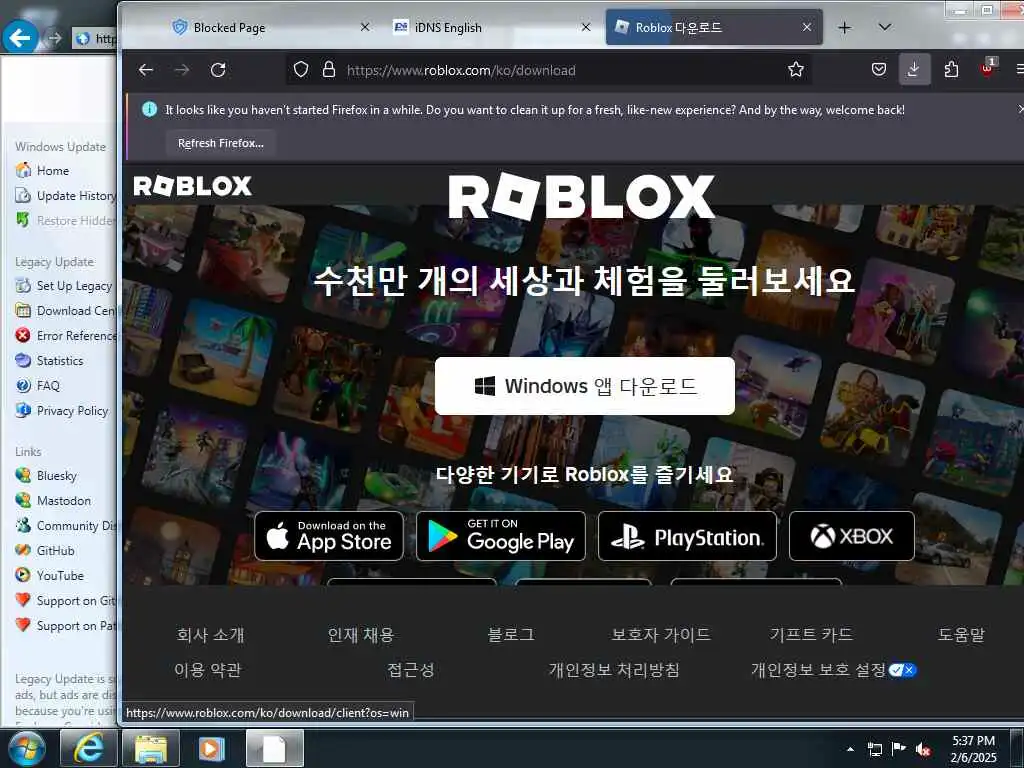Open the 기프트 카드 footer link

(x=811, y=635)
